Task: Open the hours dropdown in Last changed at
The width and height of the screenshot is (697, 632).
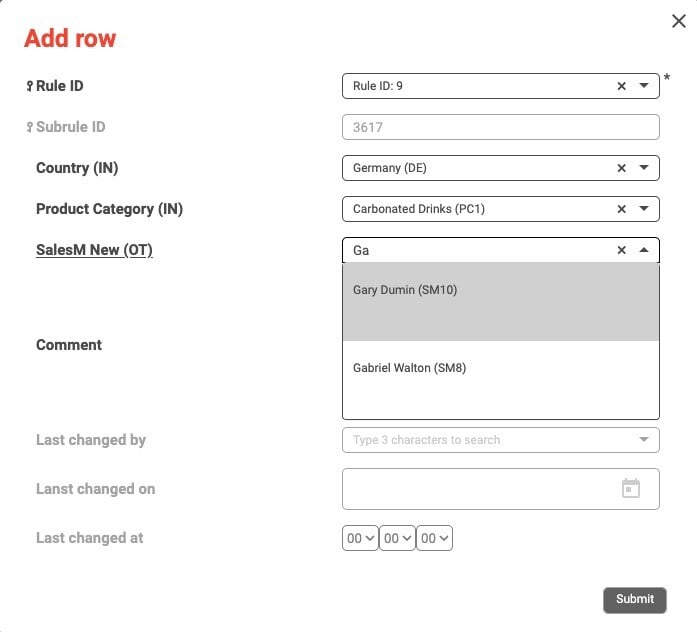Action: [x=360, y=538]
